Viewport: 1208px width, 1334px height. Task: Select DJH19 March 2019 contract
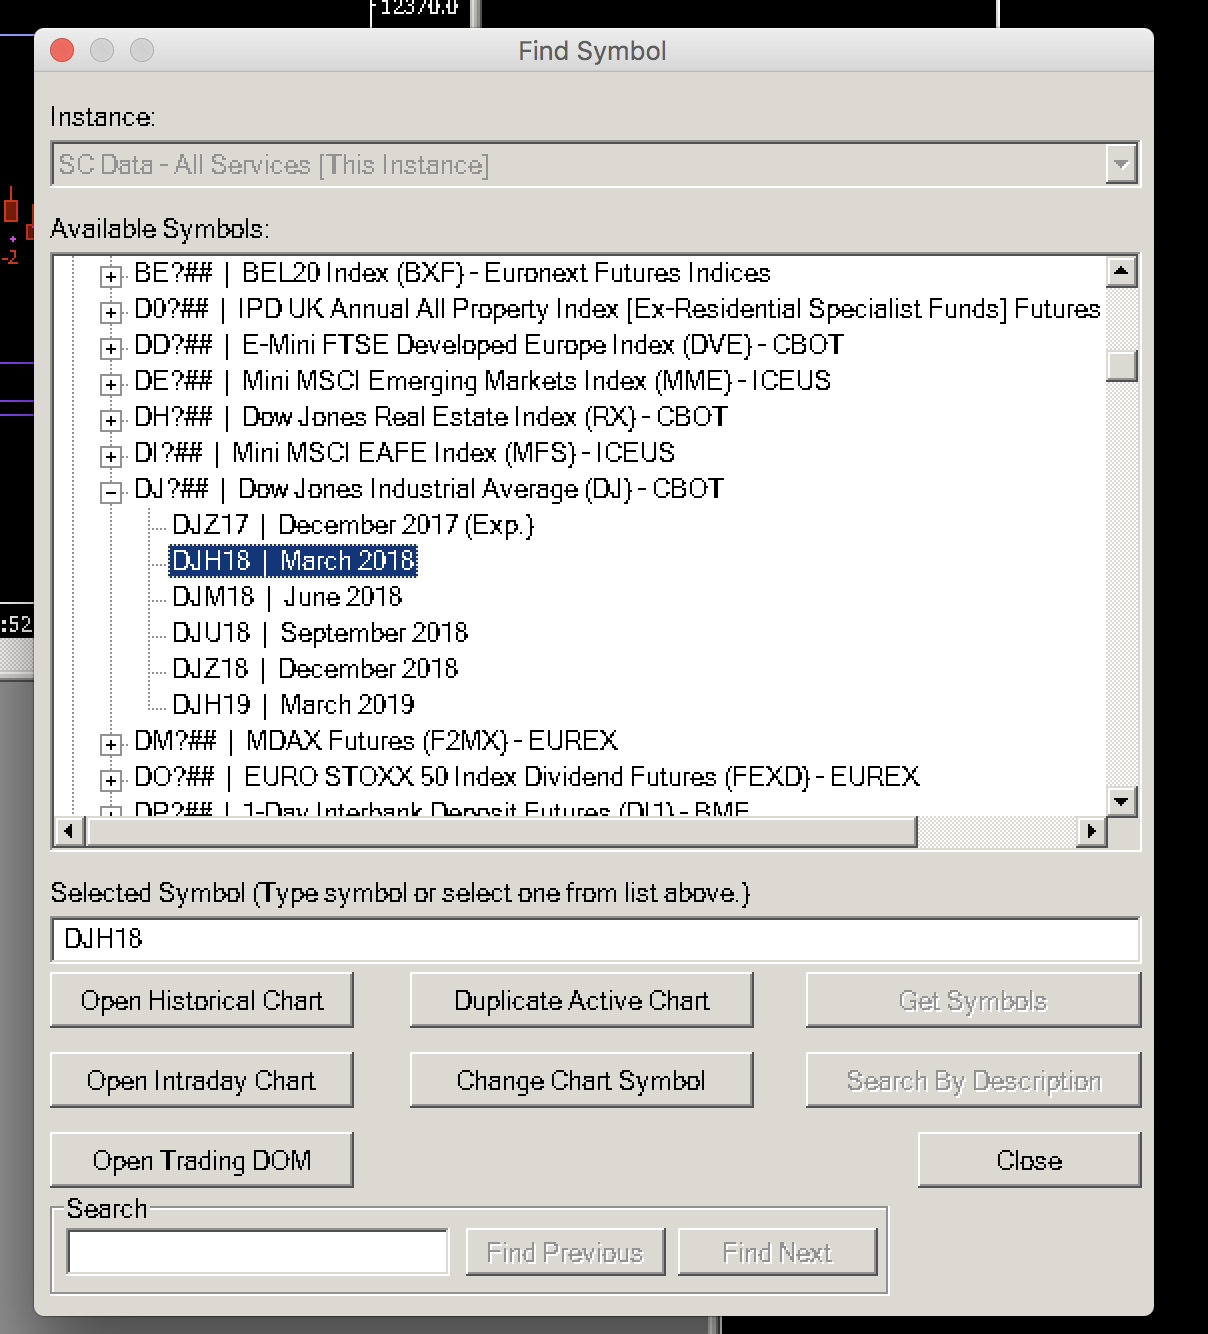293,705
